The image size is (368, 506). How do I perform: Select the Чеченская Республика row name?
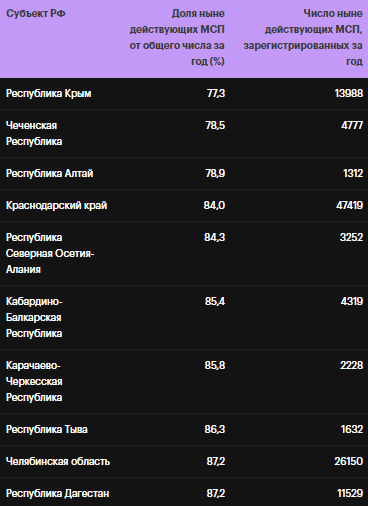(x=34, y=133)
